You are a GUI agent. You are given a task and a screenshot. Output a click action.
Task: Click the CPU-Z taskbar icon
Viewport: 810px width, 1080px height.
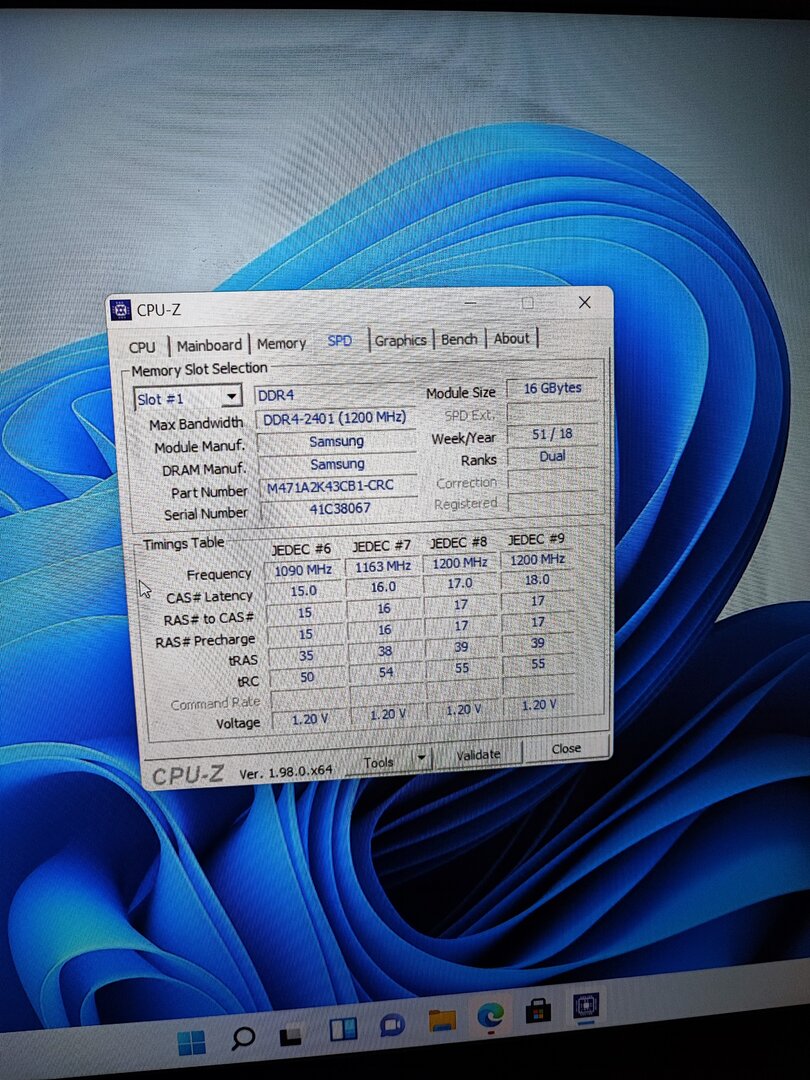pyautogui.click(x=586, y=1006)
